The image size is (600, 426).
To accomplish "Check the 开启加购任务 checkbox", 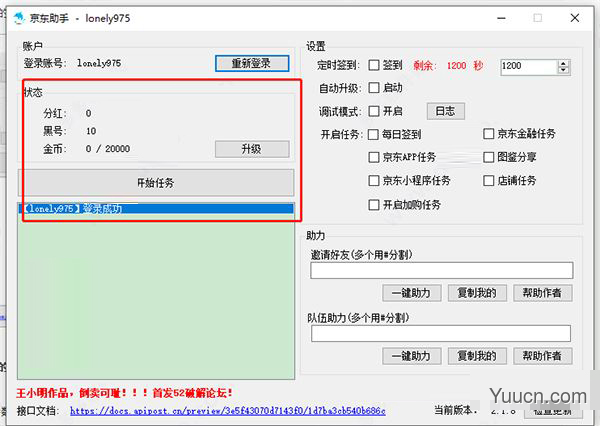I will 374,204.
